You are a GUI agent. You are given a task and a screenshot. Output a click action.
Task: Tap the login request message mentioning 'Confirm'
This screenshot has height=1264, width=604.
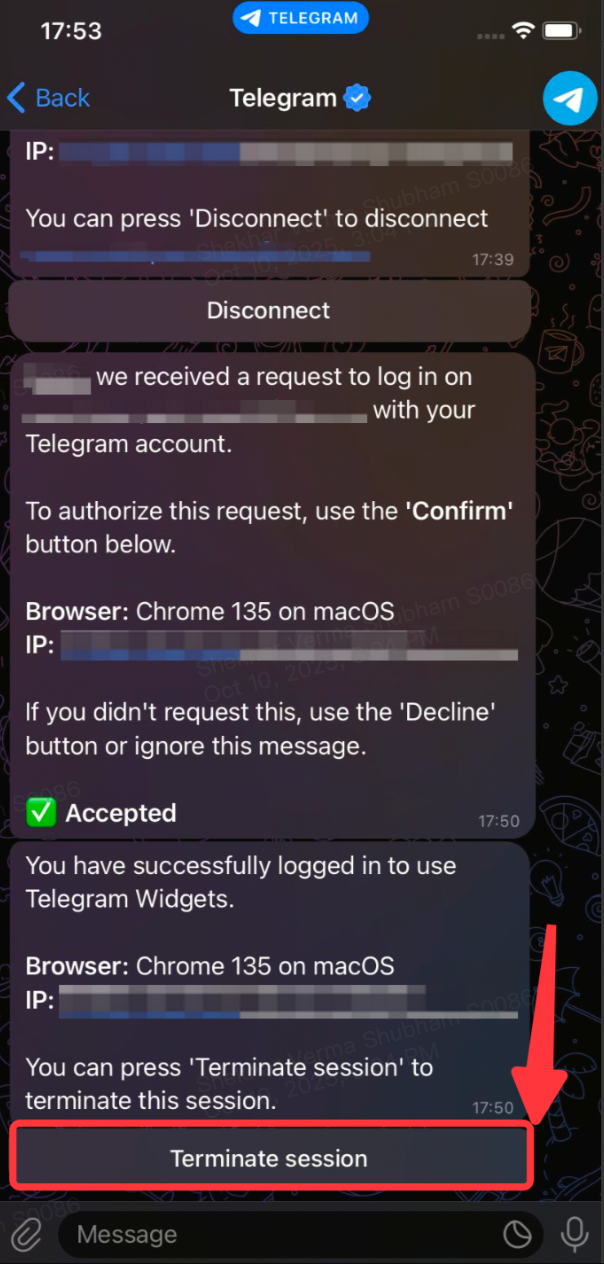(269, 595)
